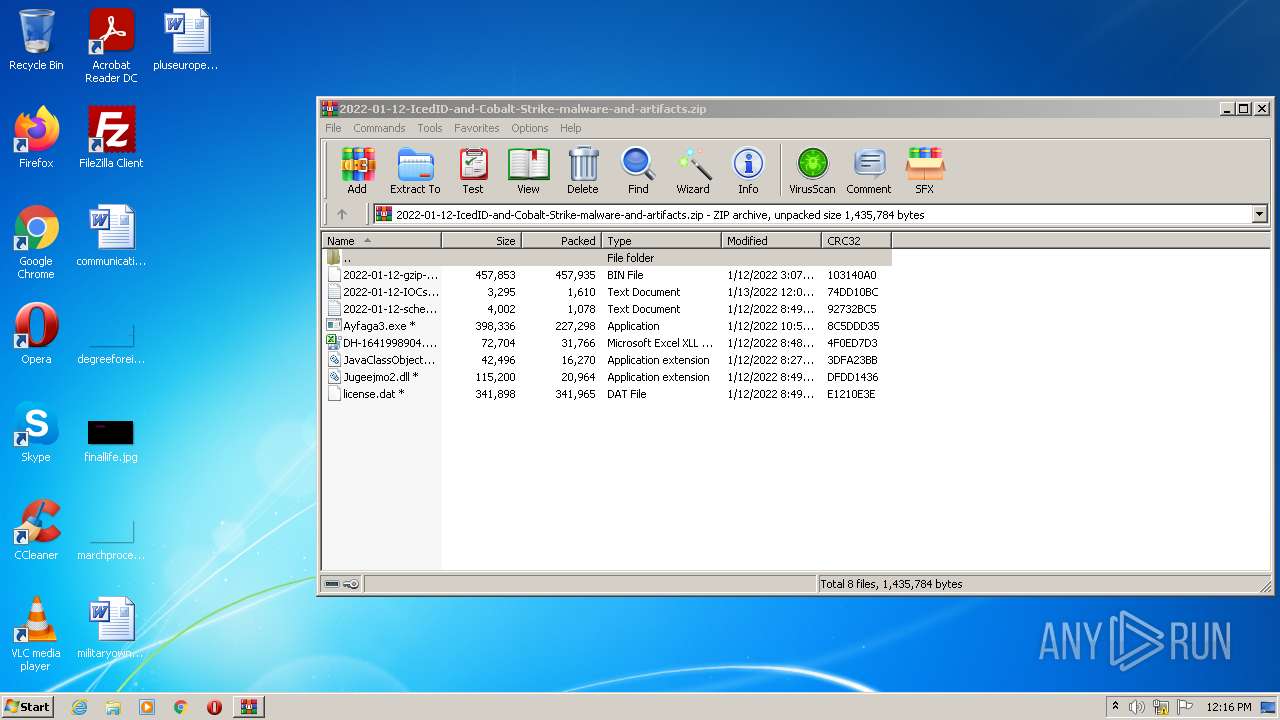Image resolution: width=1280 pixels, height=720 pixels.
Task: Select Jugeejmo2.dll in the list
Action: click(x=607, y=377)
